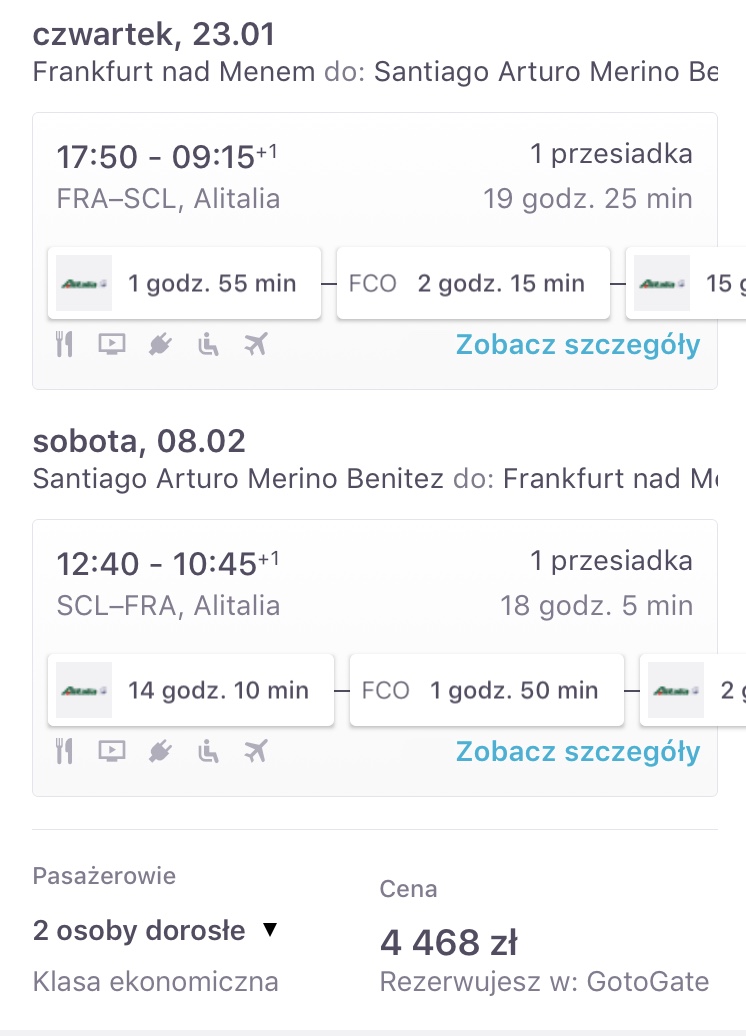
Task: Tap the wheelchair icon on return flight
Action: (x=208, y=751)
